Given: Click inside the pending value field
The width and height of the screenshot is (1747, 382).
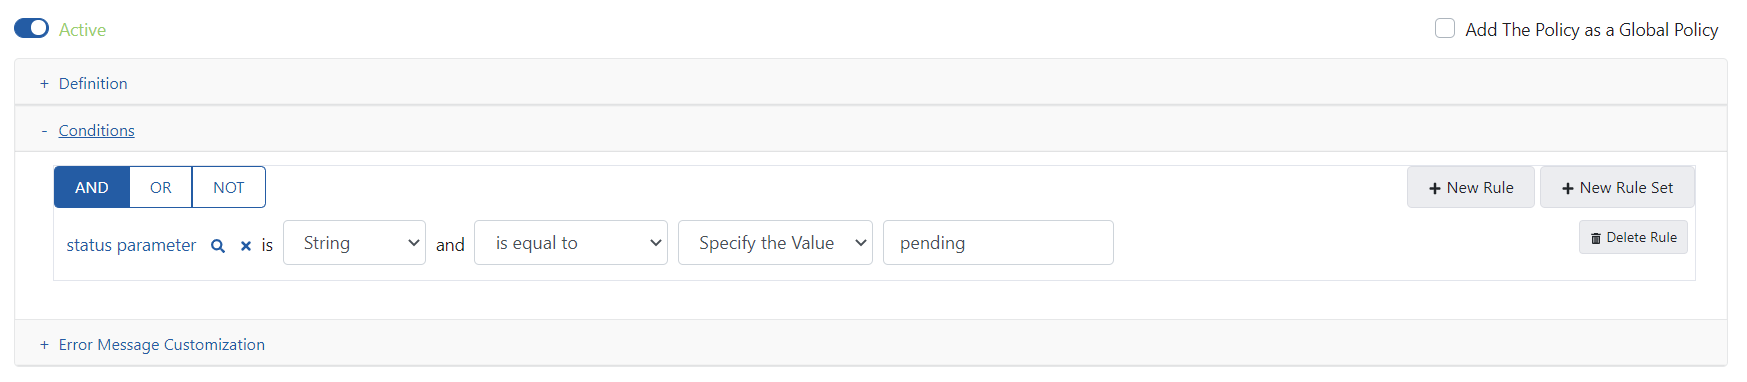Looking at the screenshot, I should (x=998, y=243).
